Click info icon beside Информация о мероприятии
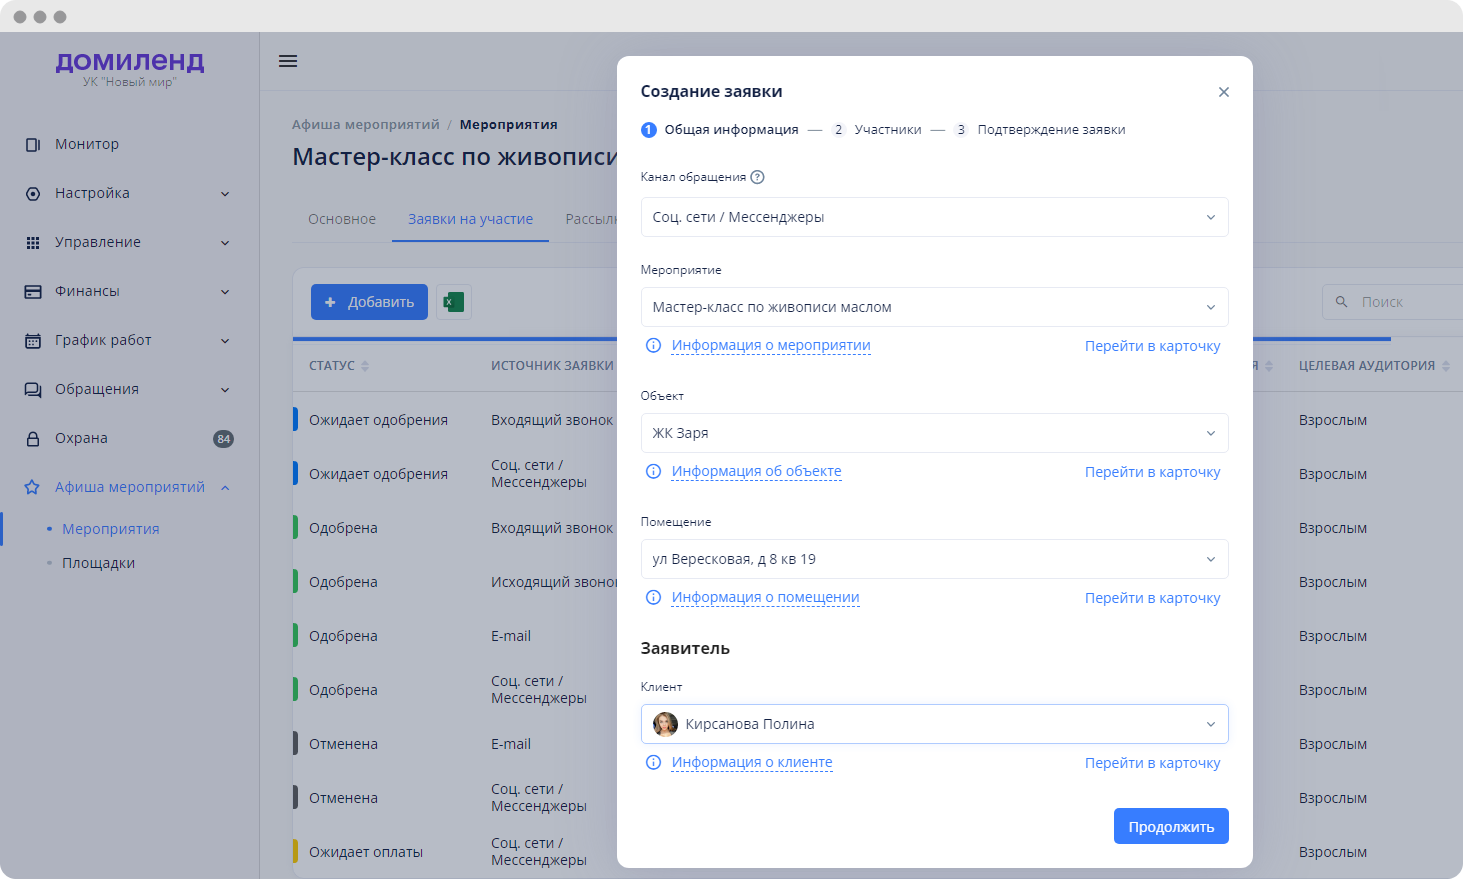 653,346
